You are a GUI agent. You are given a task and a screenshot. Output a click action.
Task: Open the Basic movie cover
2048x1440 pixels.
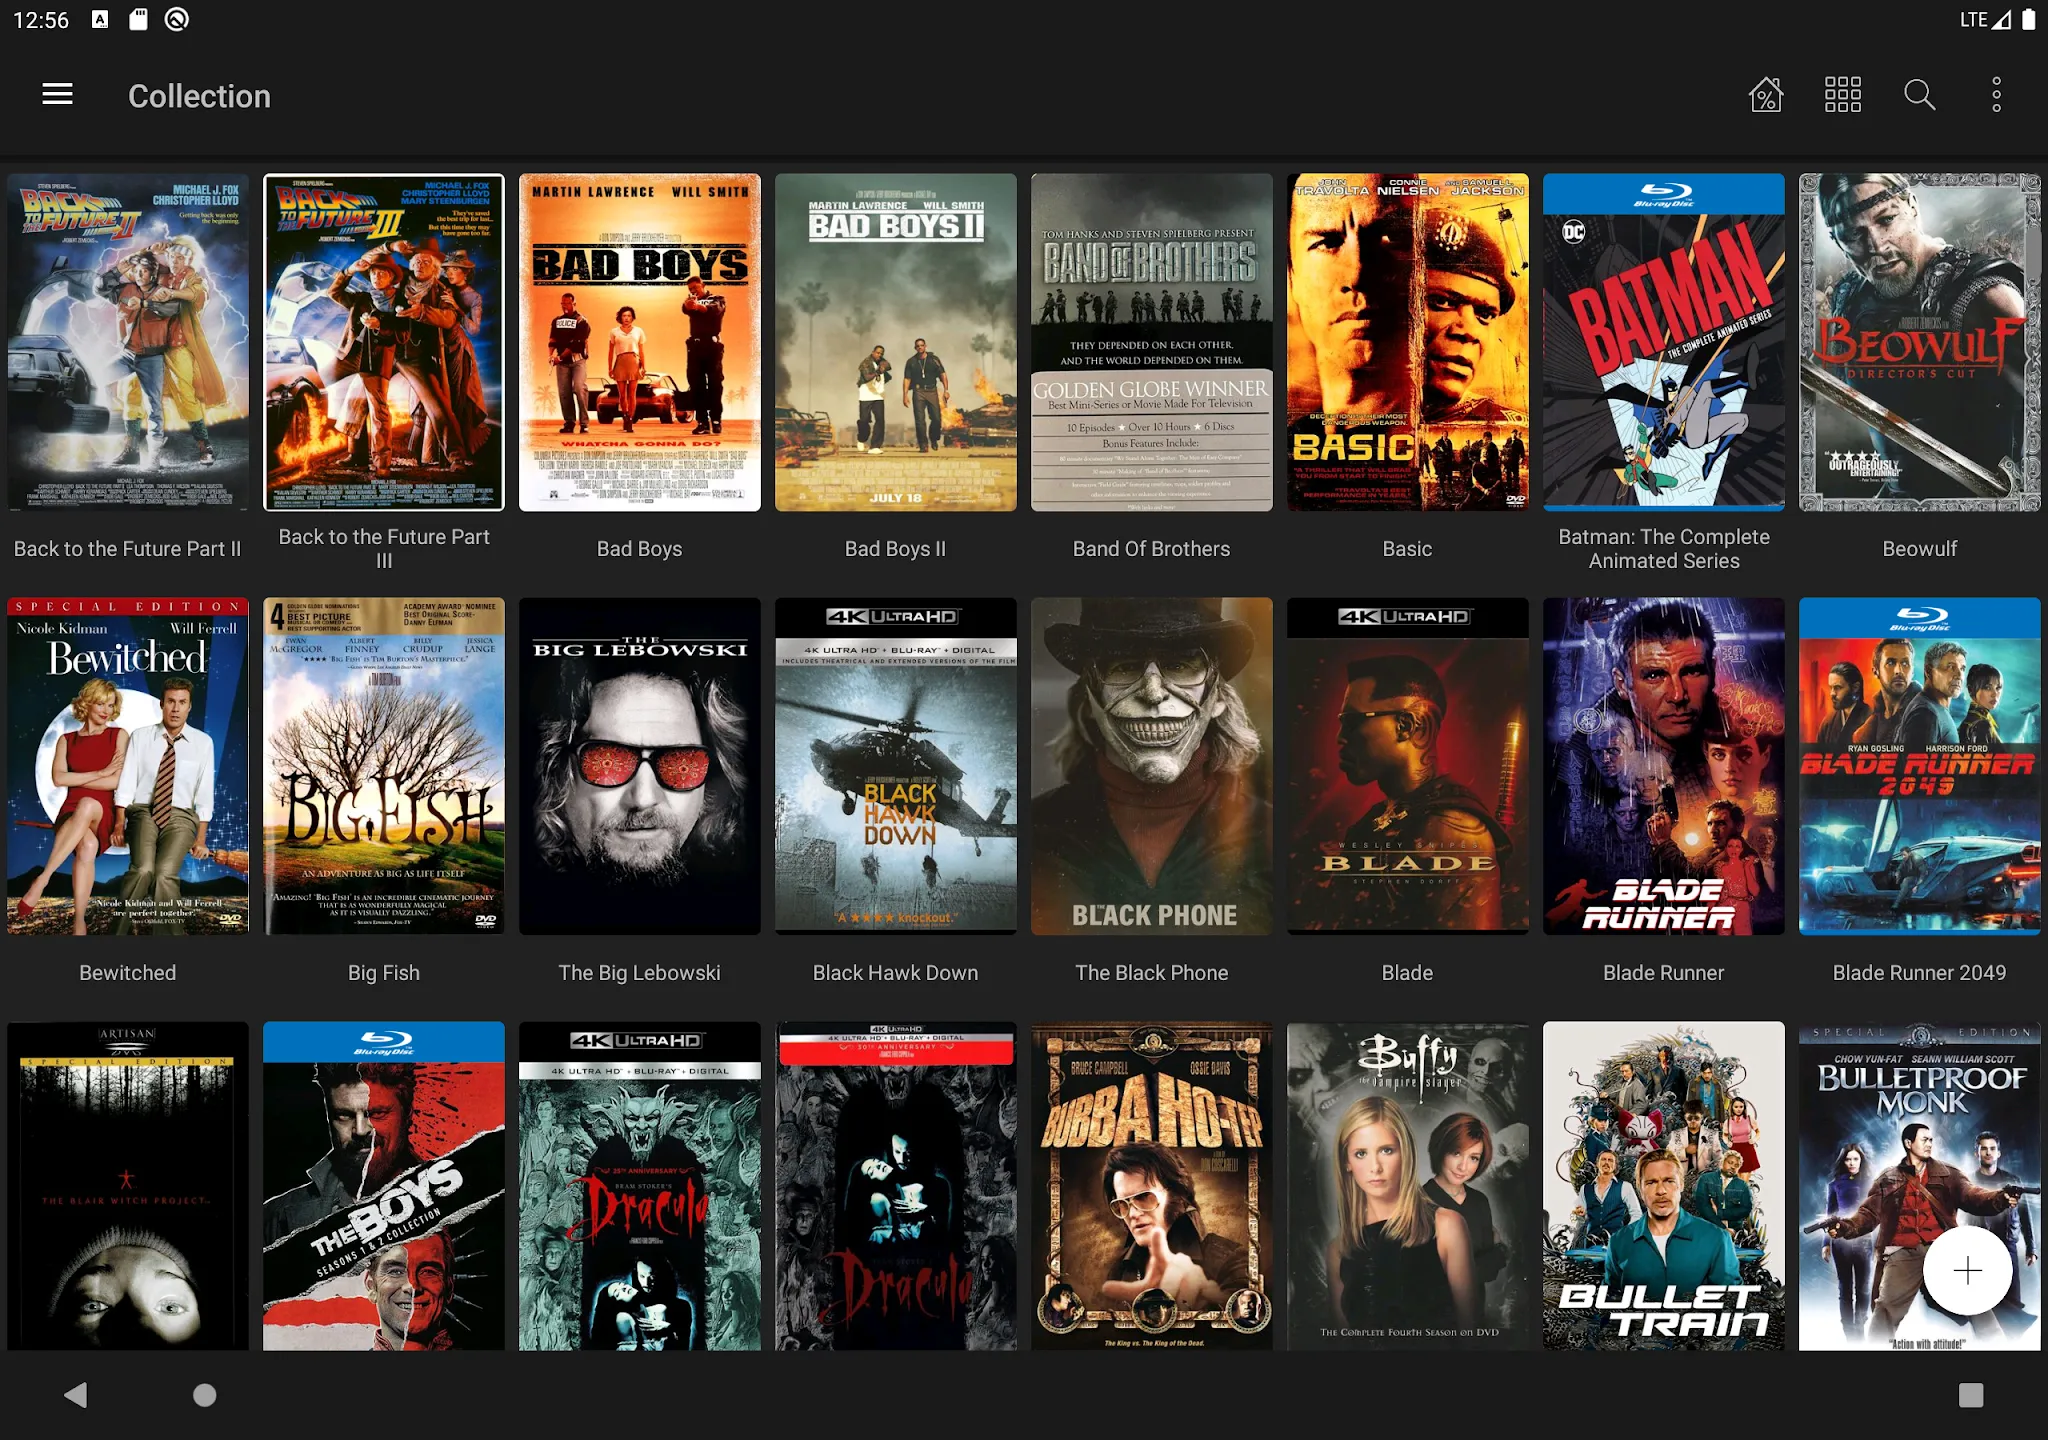1408,342
